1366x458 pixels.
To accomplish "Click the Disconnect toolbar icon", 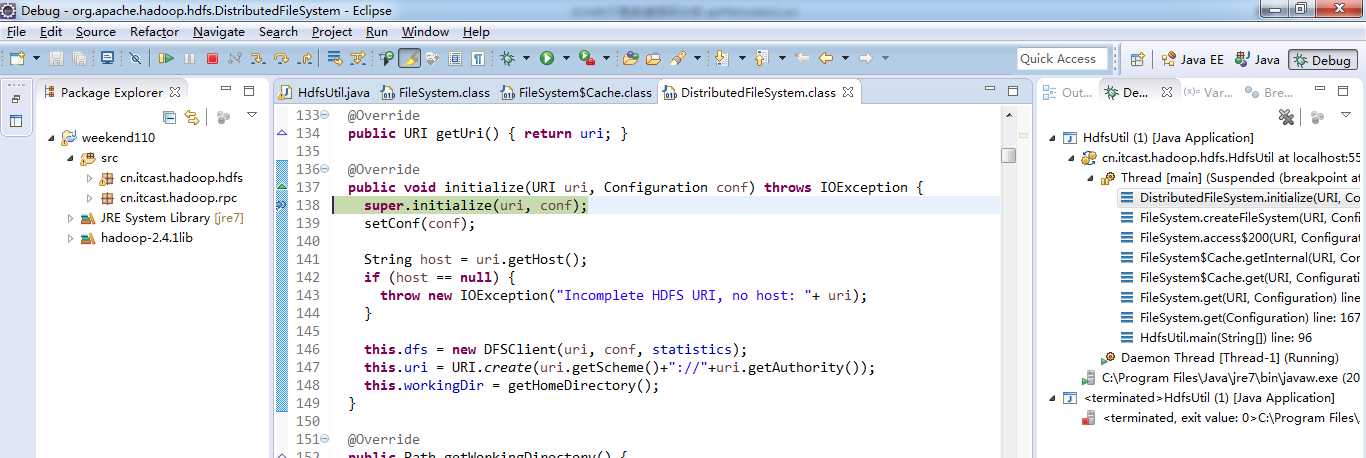I will point(235,58).
